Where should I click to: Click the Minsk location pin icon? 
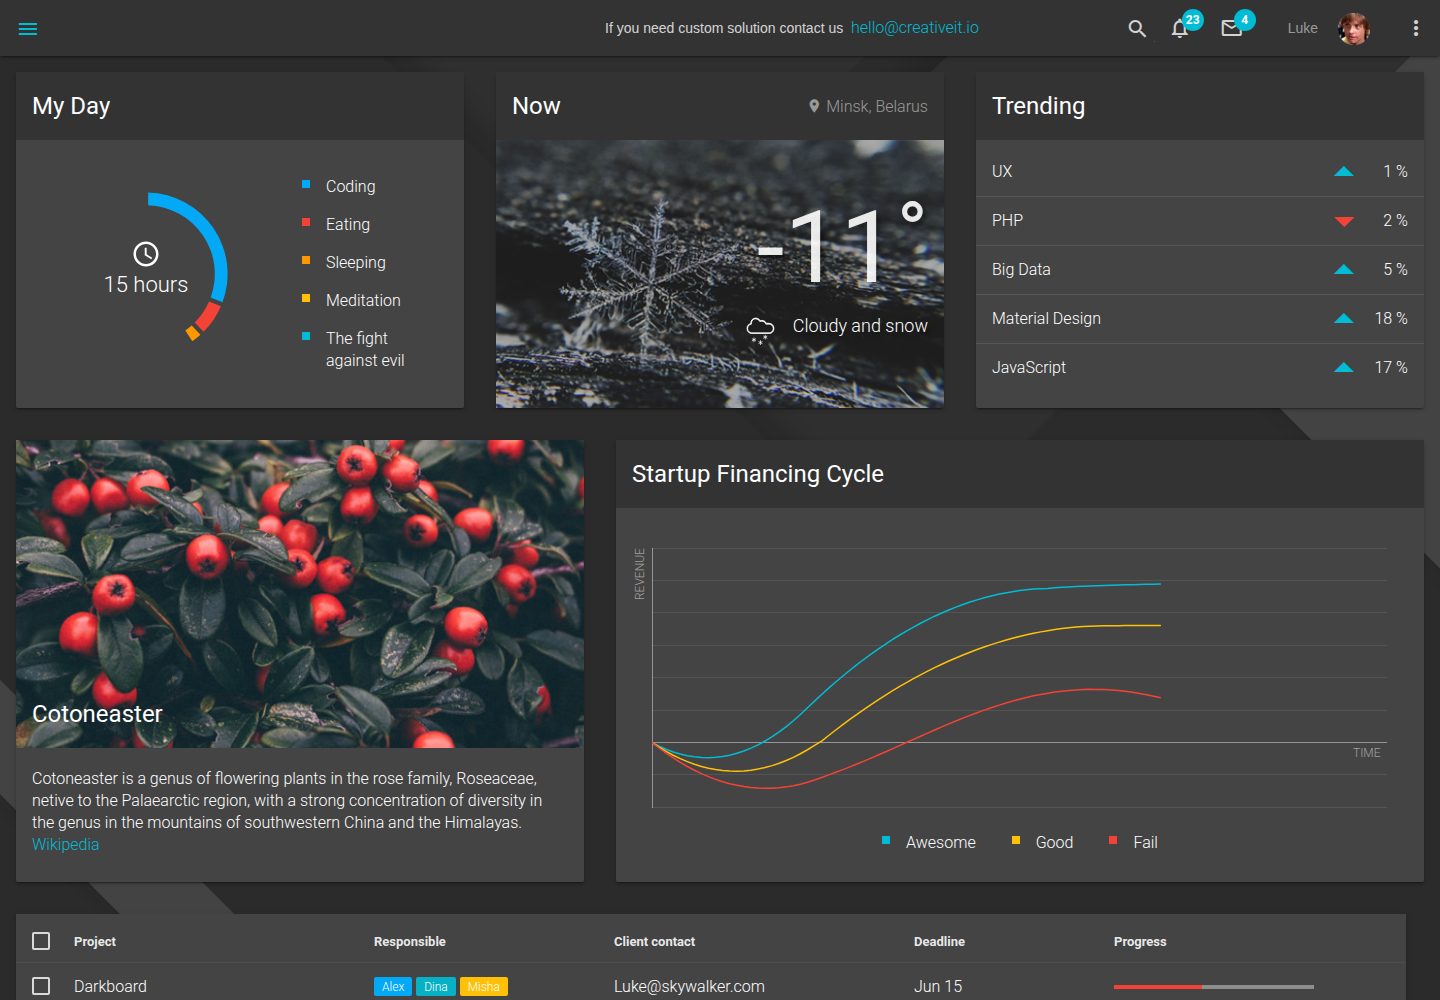[814, 106]
